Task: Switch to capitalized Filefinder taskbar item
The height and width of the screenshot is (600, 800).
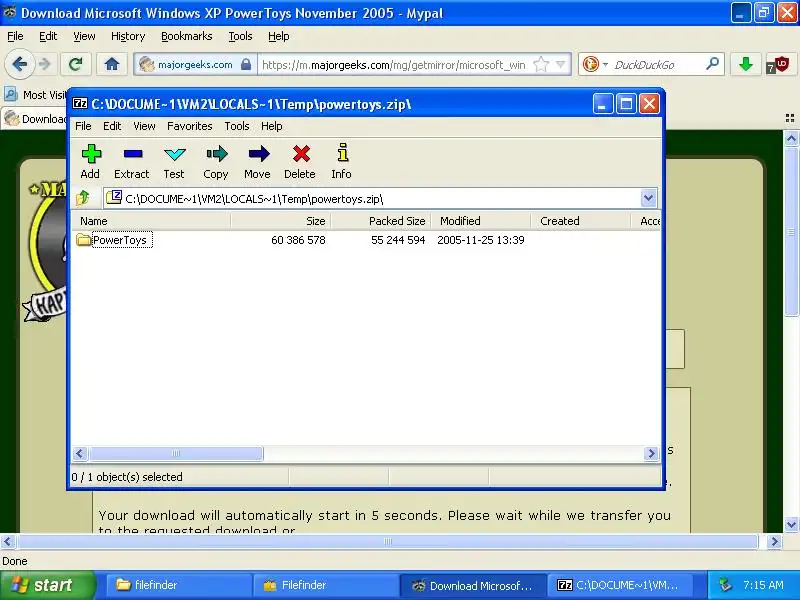Action: (x=326, y=585)
